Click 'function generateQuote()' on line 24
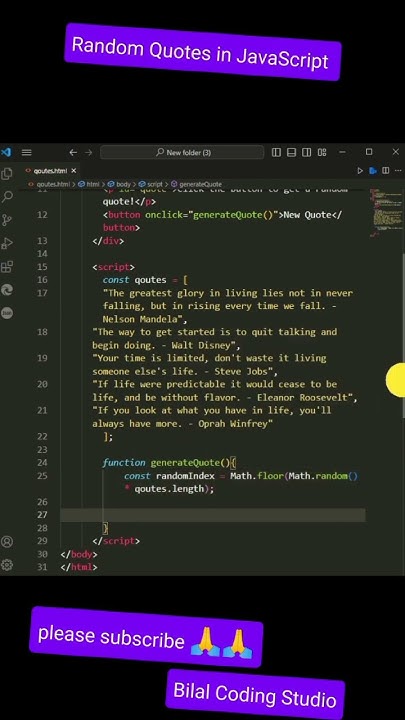This screenshot has width=405, height=720. 166,462
